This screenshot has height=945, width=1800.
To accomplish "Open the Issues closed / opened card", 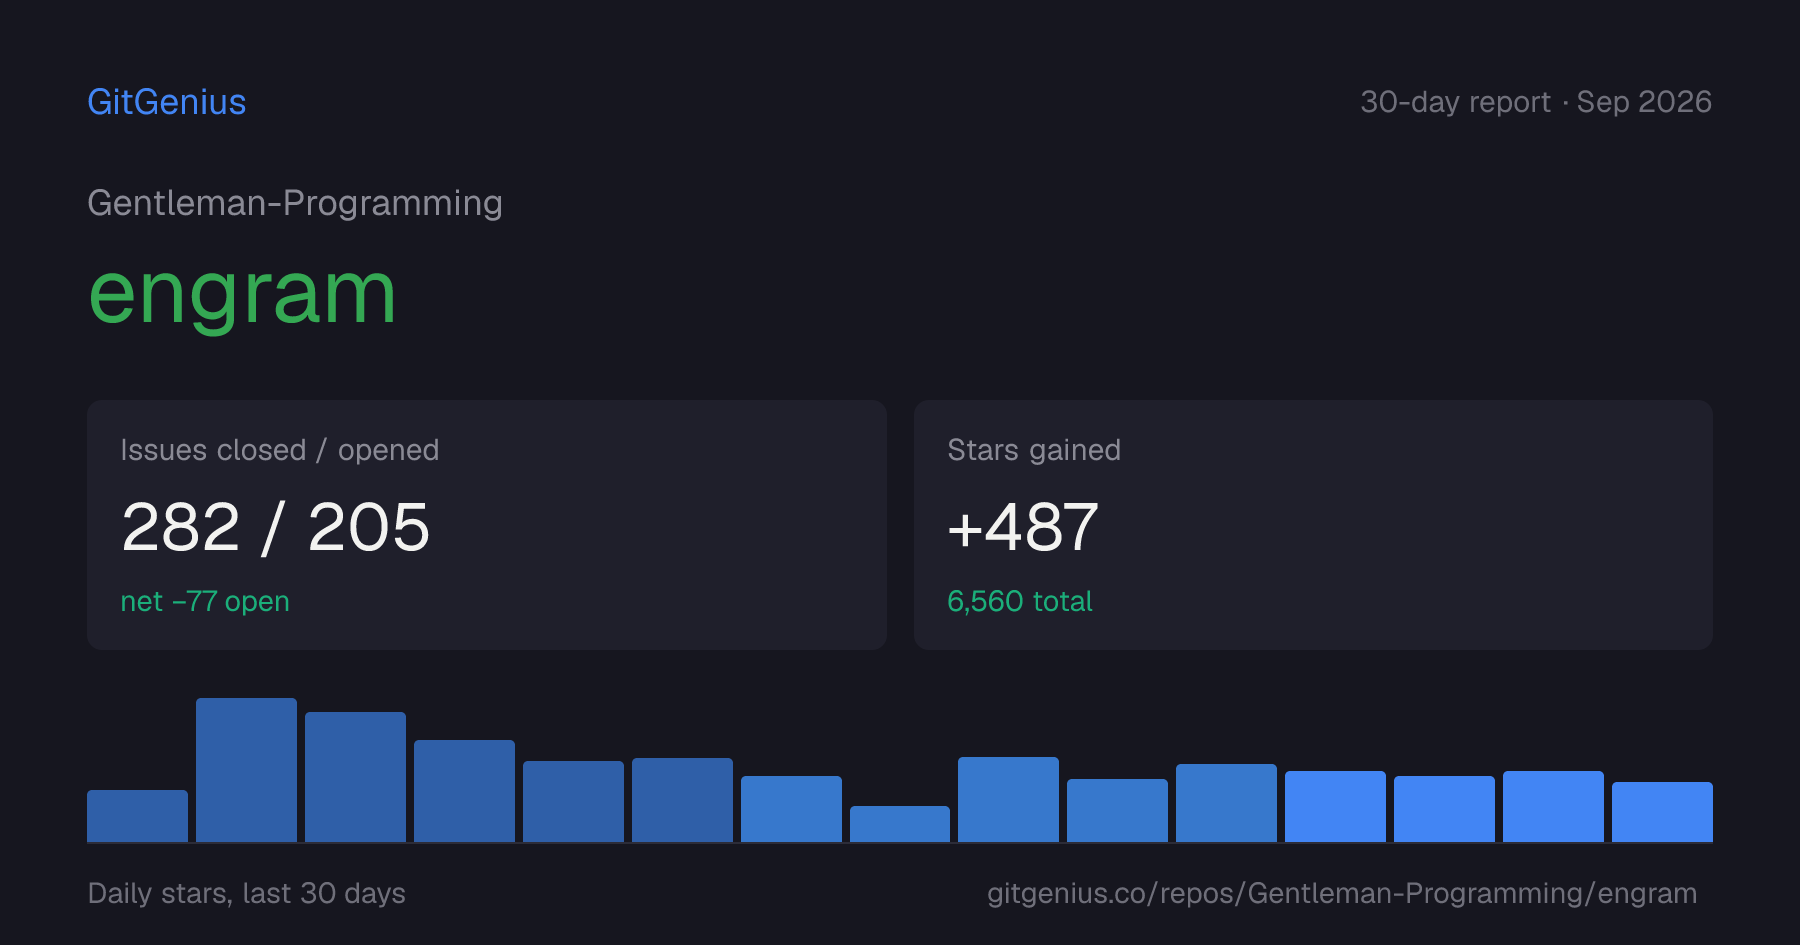I will tap(487, 525).
